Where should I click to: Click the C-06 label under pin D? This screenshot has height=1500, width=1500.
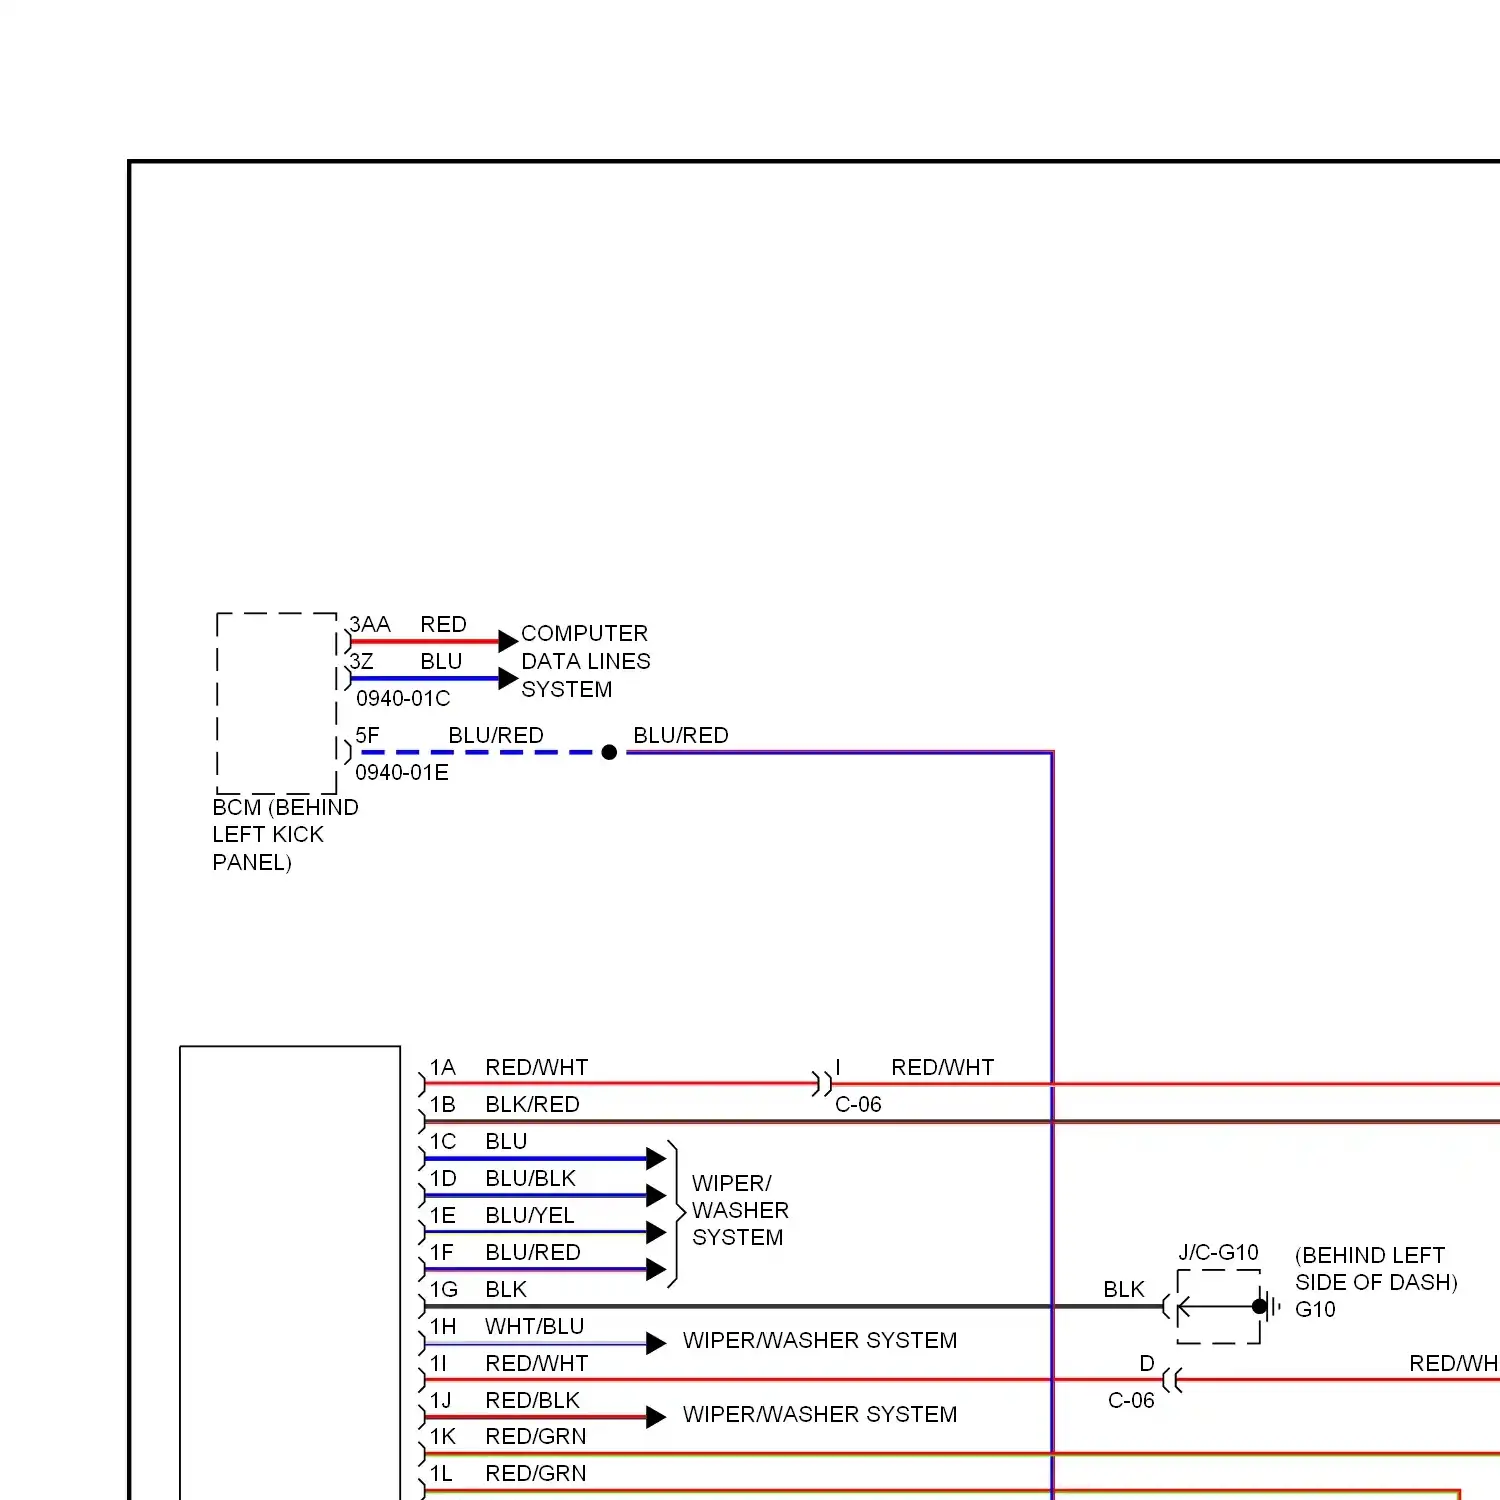1131,1401
